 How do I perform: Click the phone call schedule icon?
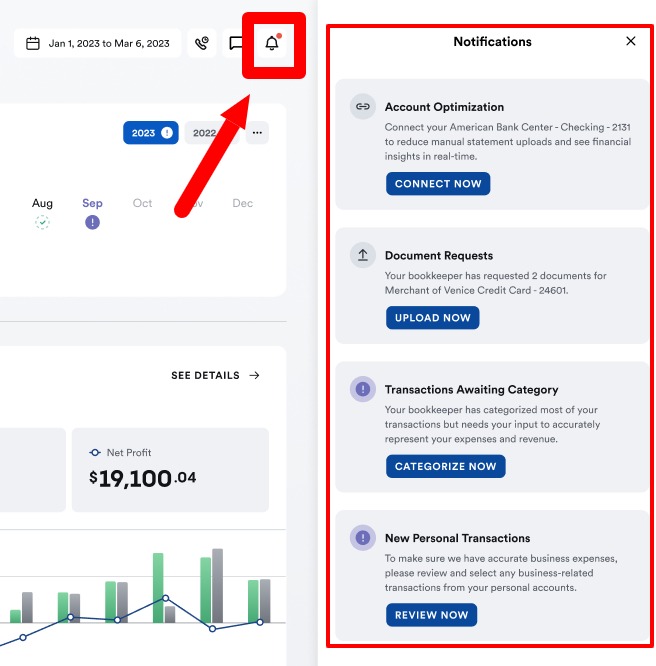coord(202,43)
